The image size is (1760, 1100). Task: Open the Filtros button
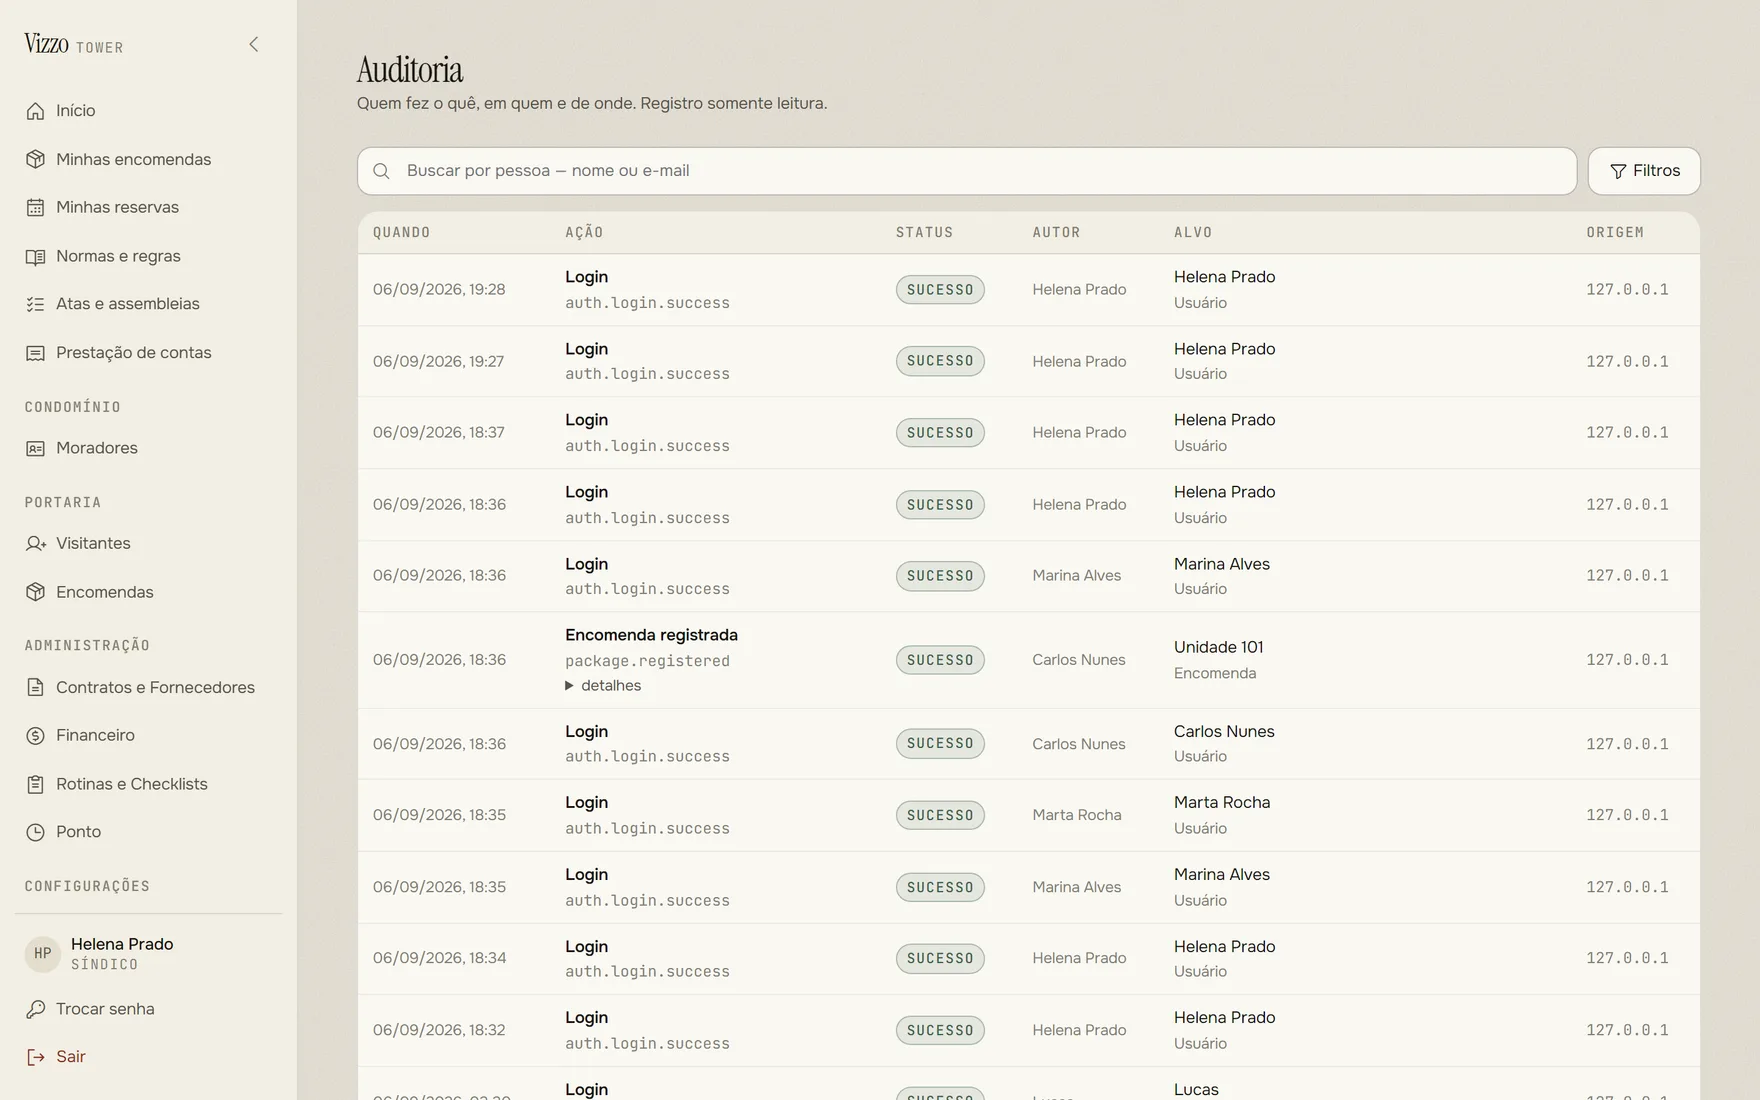[x=1644, y=171]
